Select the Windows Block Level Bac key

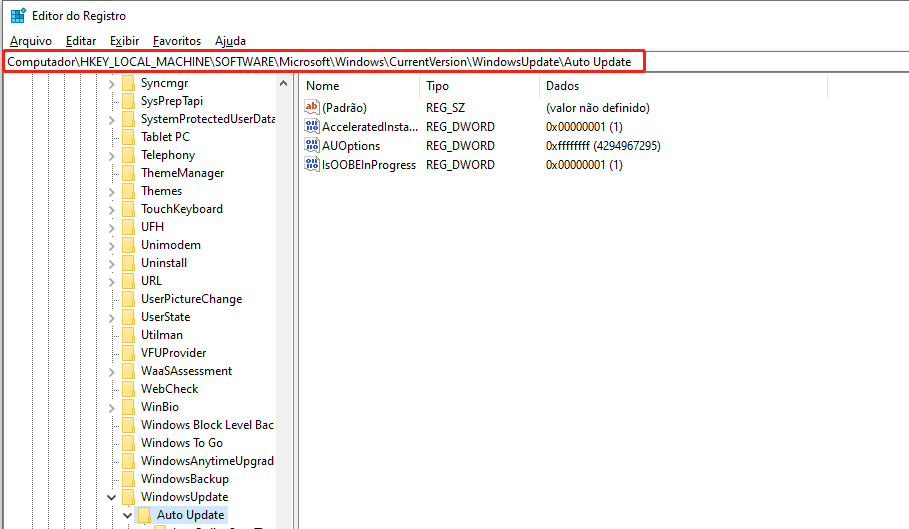pyautogui.click(x=207, y=425)
